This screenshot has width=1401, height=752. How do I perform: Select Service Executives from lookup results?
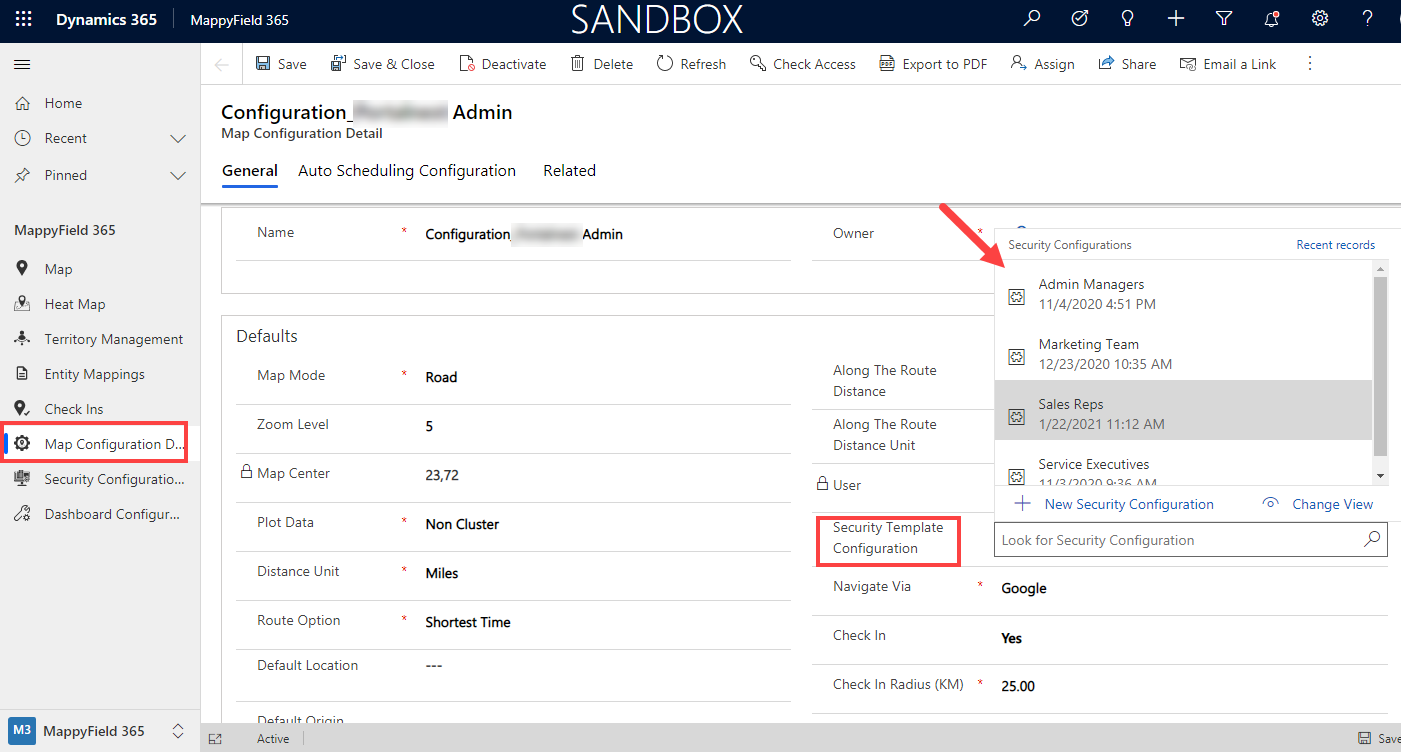1184,463
